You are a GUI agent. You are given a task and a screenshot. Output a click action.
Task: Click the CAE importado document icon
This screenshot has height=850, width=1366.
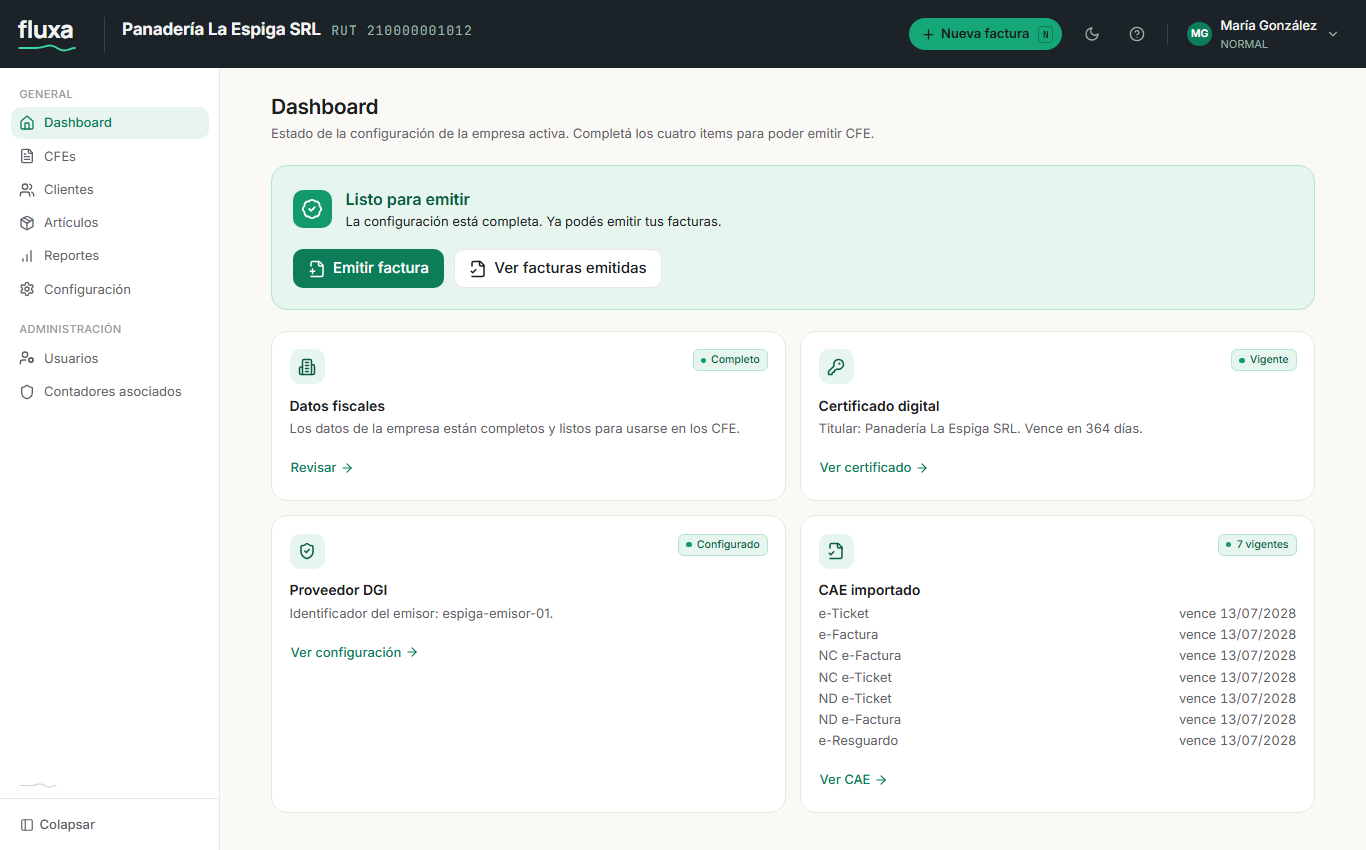[x=836, y=551]
